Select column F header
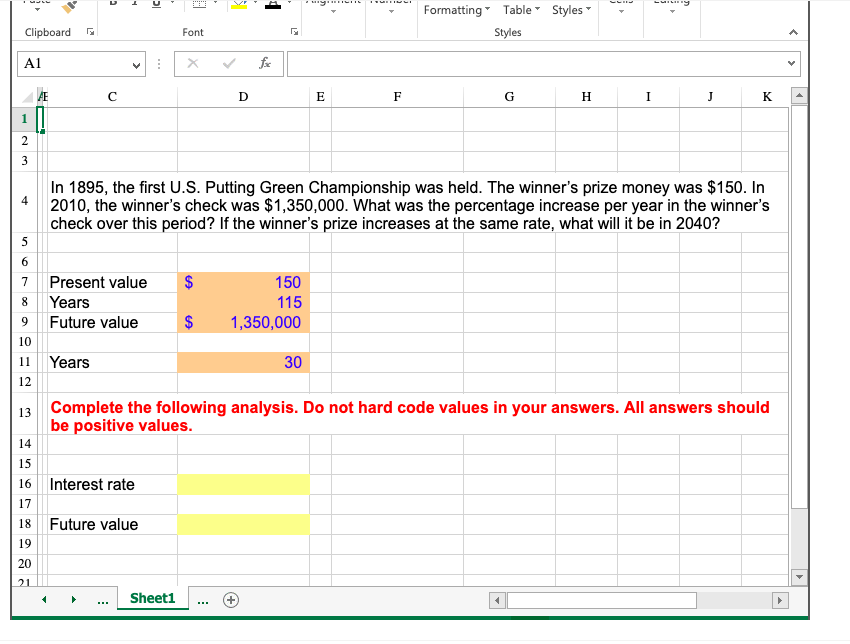Image resolution: width=850 pixels, height=644 pixels. (x=397, y=97)
